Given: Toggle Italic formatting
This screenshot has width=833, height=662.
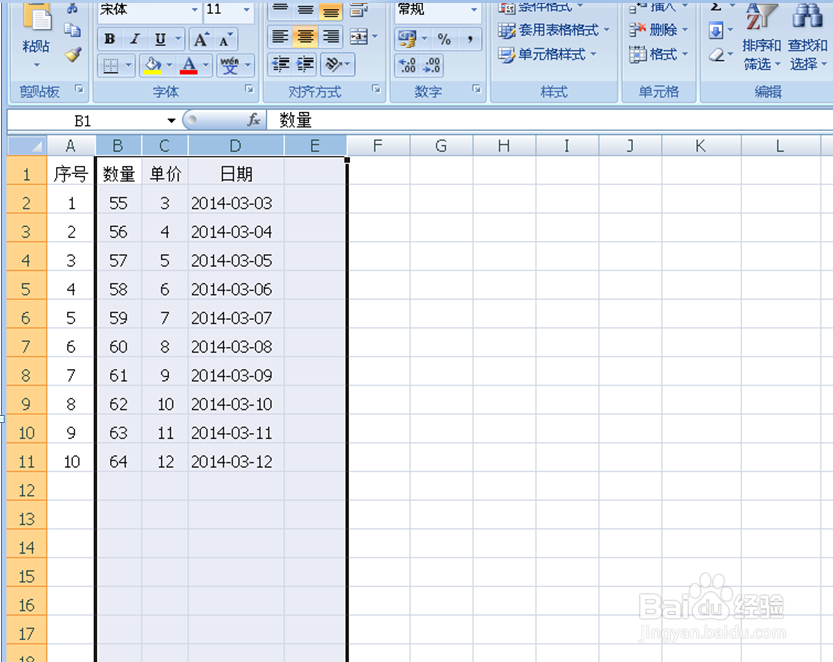Looking at the screenshot, I should pos(135,39).
